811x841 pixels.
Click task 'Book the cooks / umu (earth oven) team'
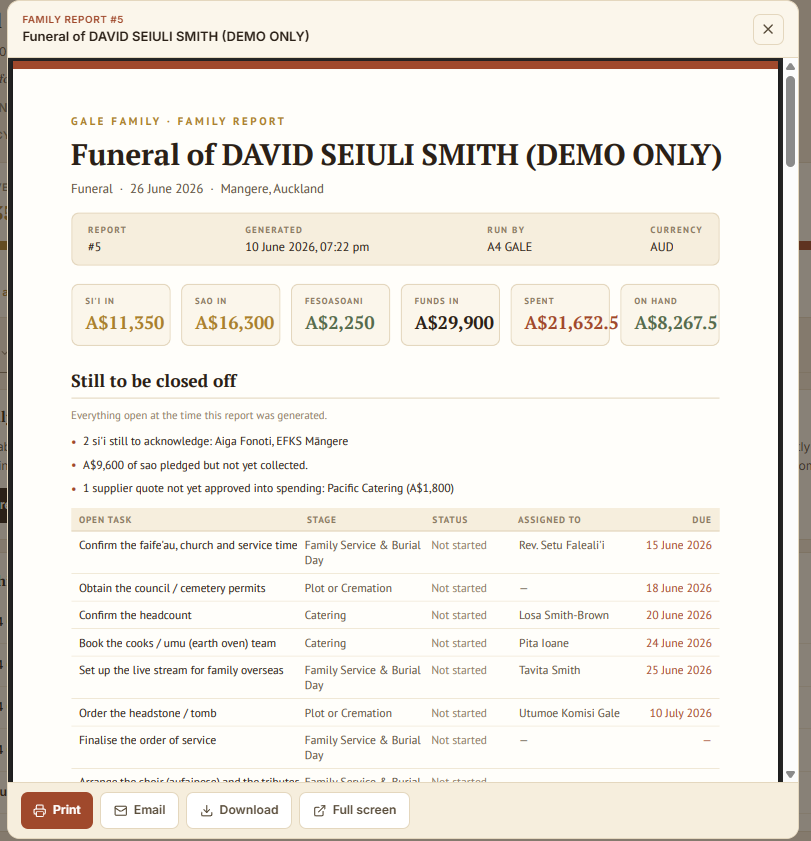178,643
